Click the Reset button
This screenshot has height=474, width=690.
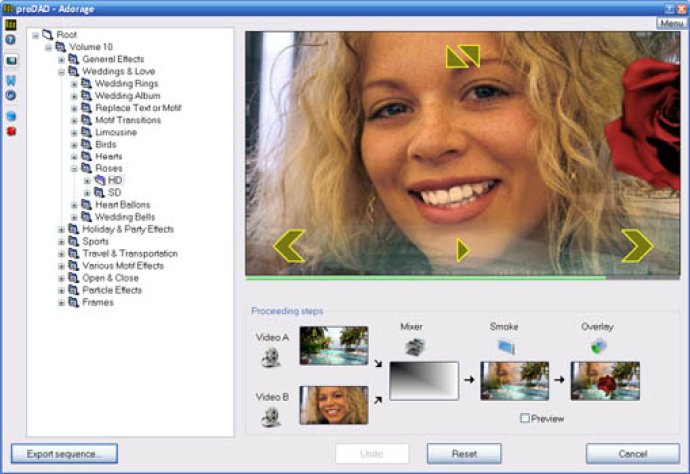click(x=464, y=454)
